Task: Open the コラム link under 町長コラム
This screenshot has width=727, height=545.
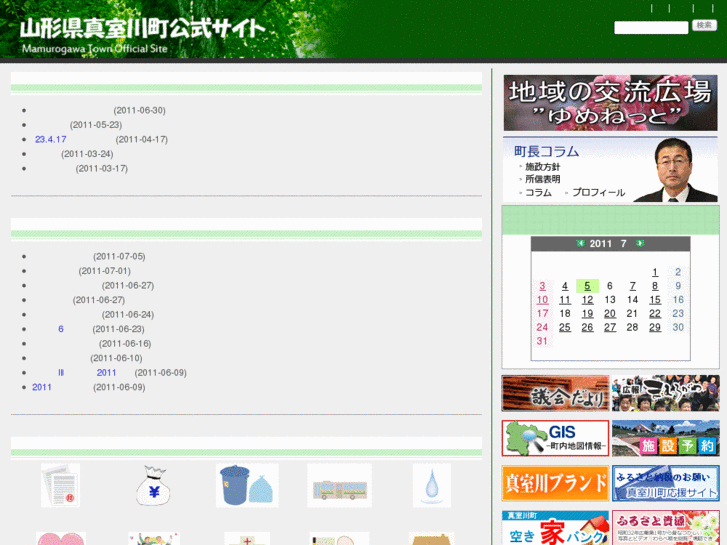Action: coord(538,192)
